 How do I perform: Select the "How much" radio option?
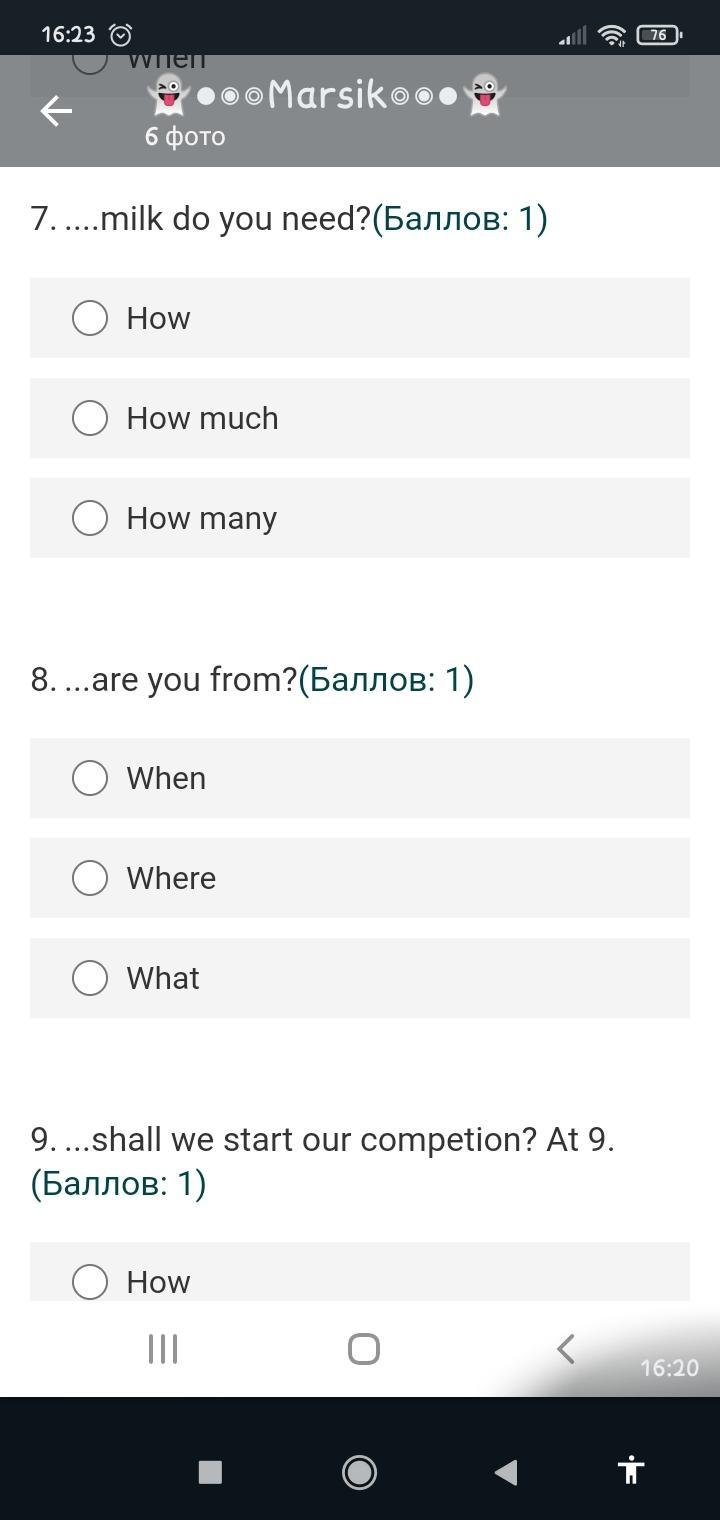90,418
